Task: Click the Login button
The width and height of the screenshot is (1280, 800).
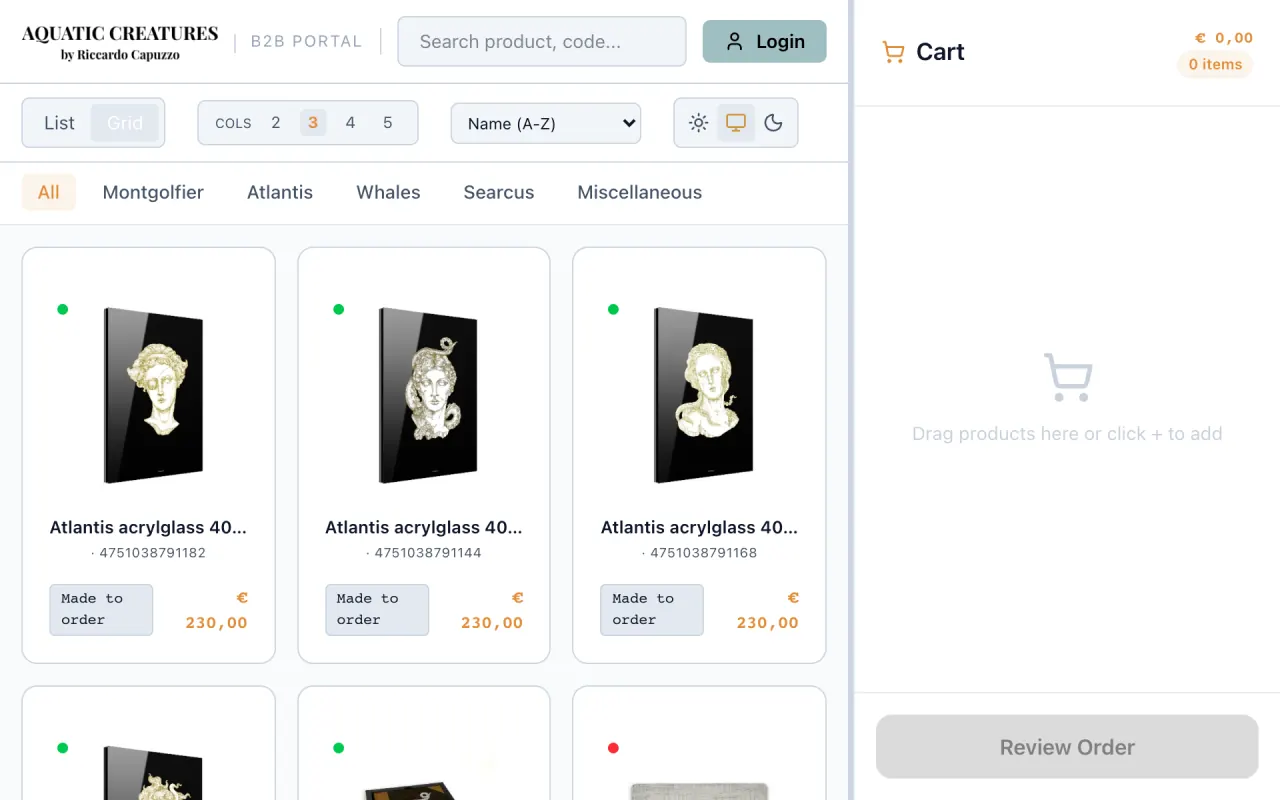Action: click(765, 41)
